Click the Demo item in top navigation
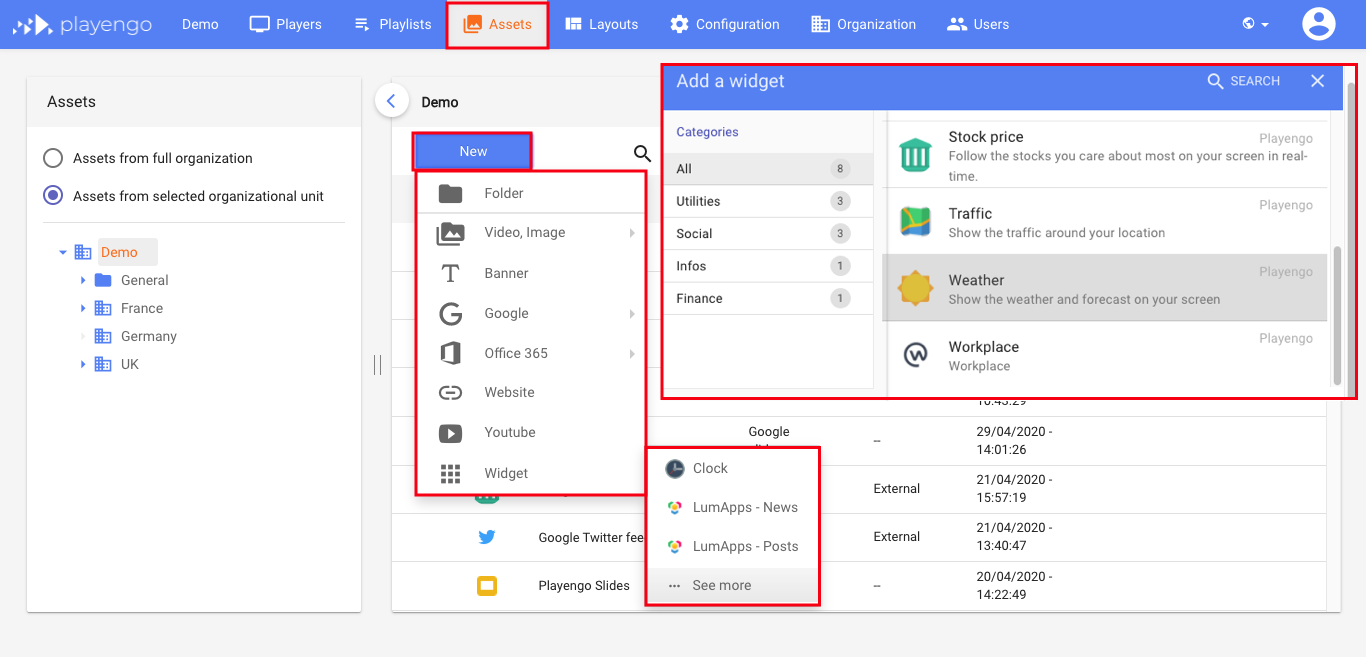The height and width of the screenshot is (657, 1366). (x=200, y=24)
